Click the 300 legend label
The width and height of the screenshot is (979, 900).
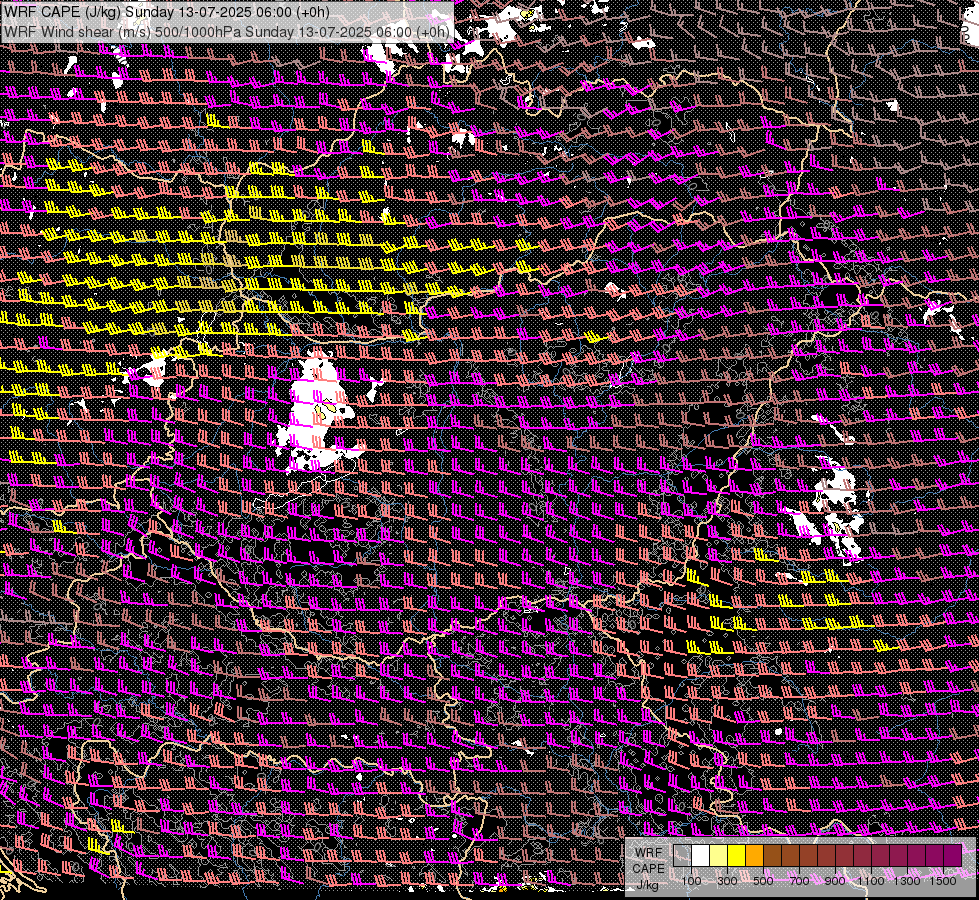727,881
